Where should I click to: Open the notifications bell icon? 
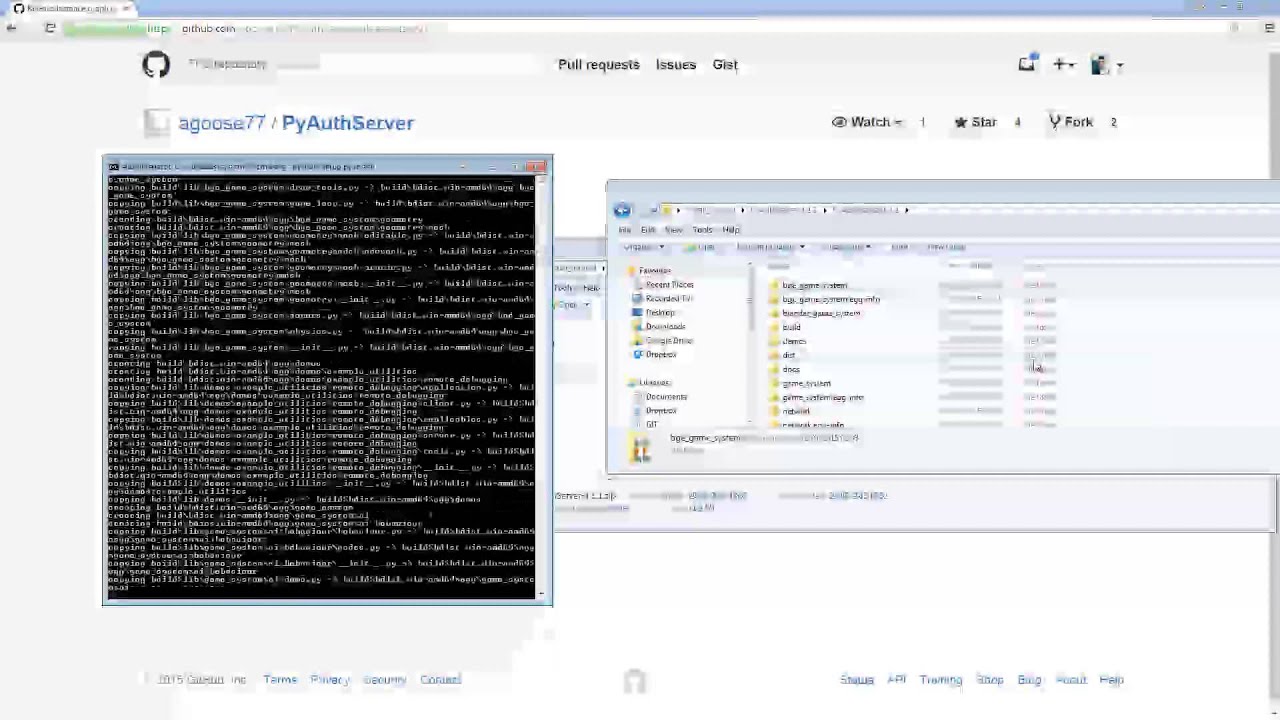click(1027, 65)
